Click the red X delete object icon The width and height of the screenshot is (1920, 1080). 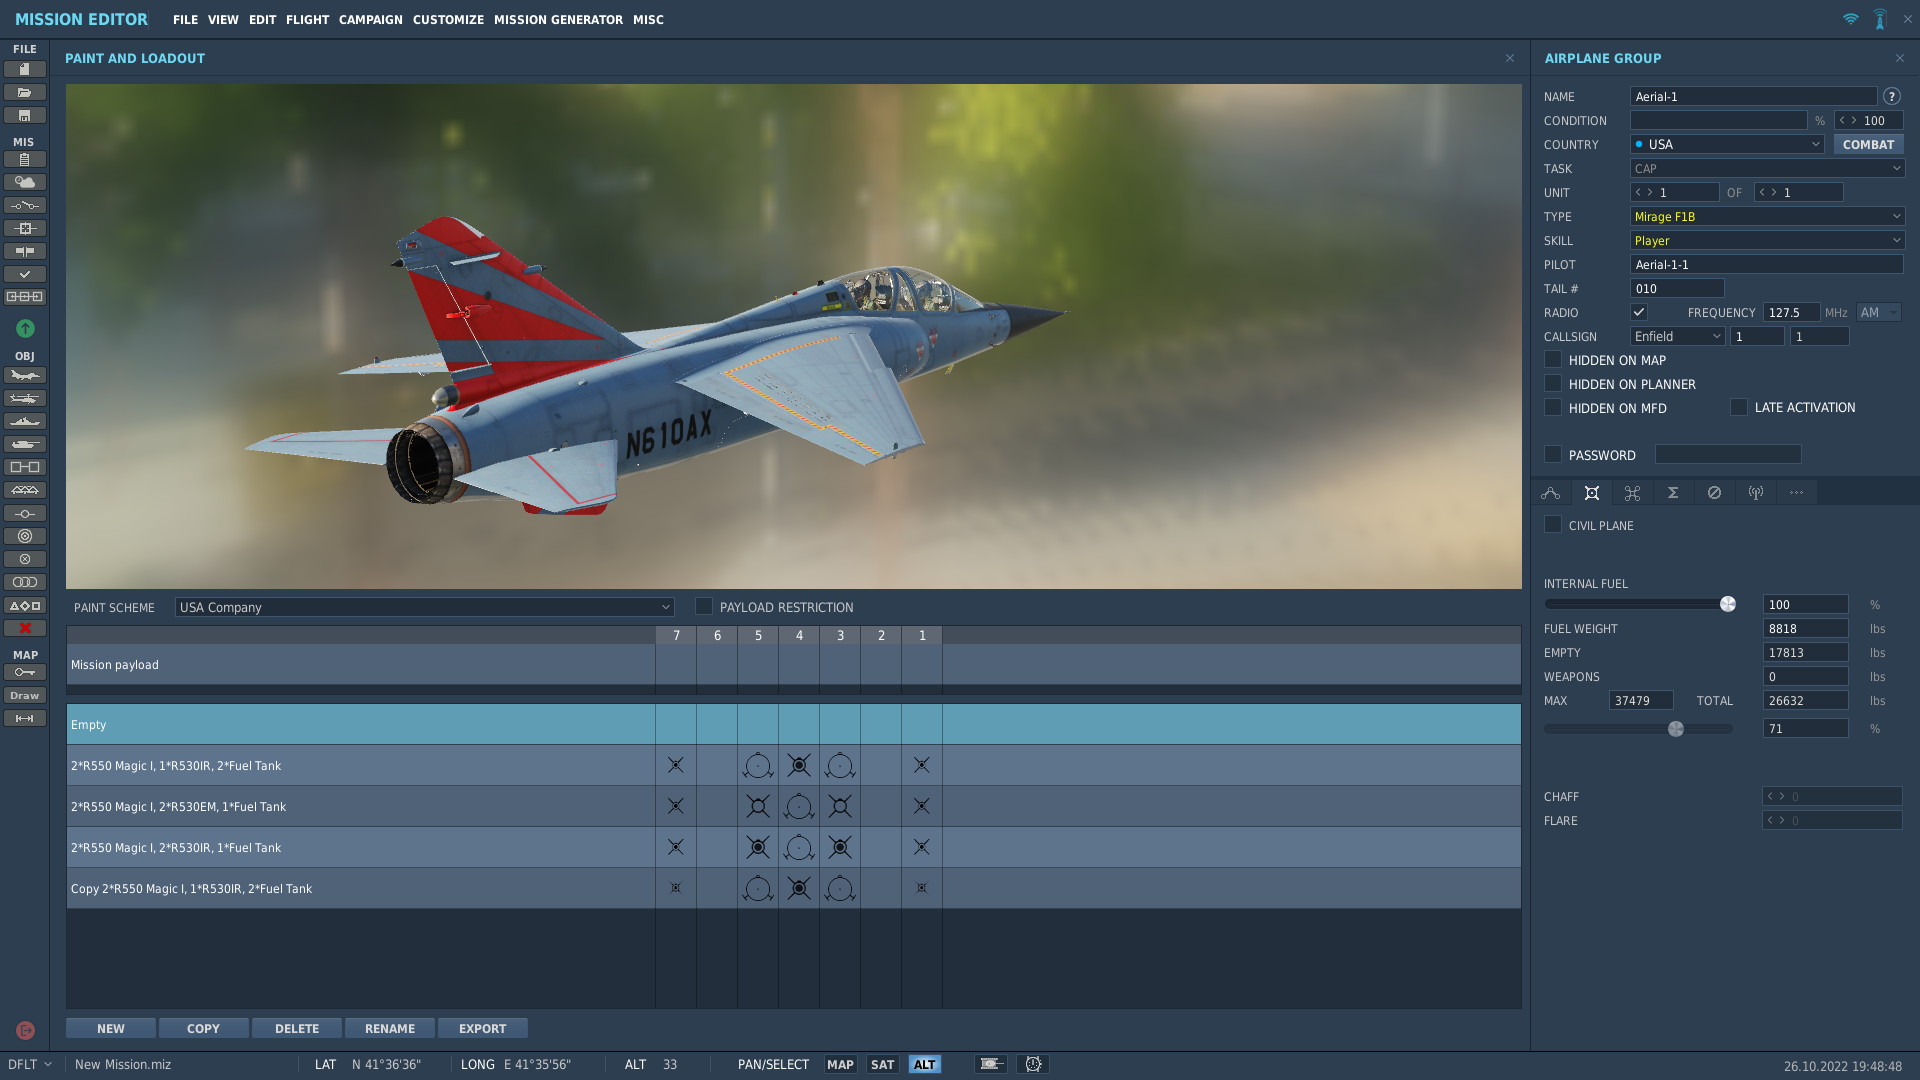pyautogui.click(x=25, y=628)
